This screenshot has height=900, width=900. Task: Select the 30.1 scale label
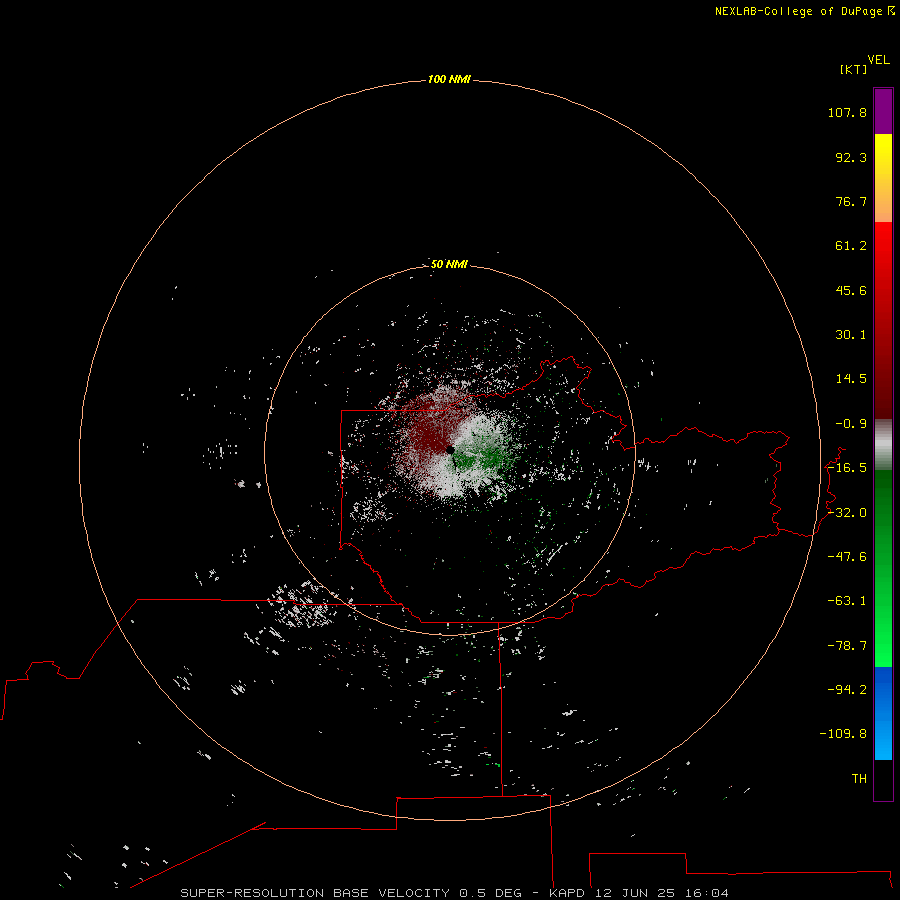coord(851,335)
